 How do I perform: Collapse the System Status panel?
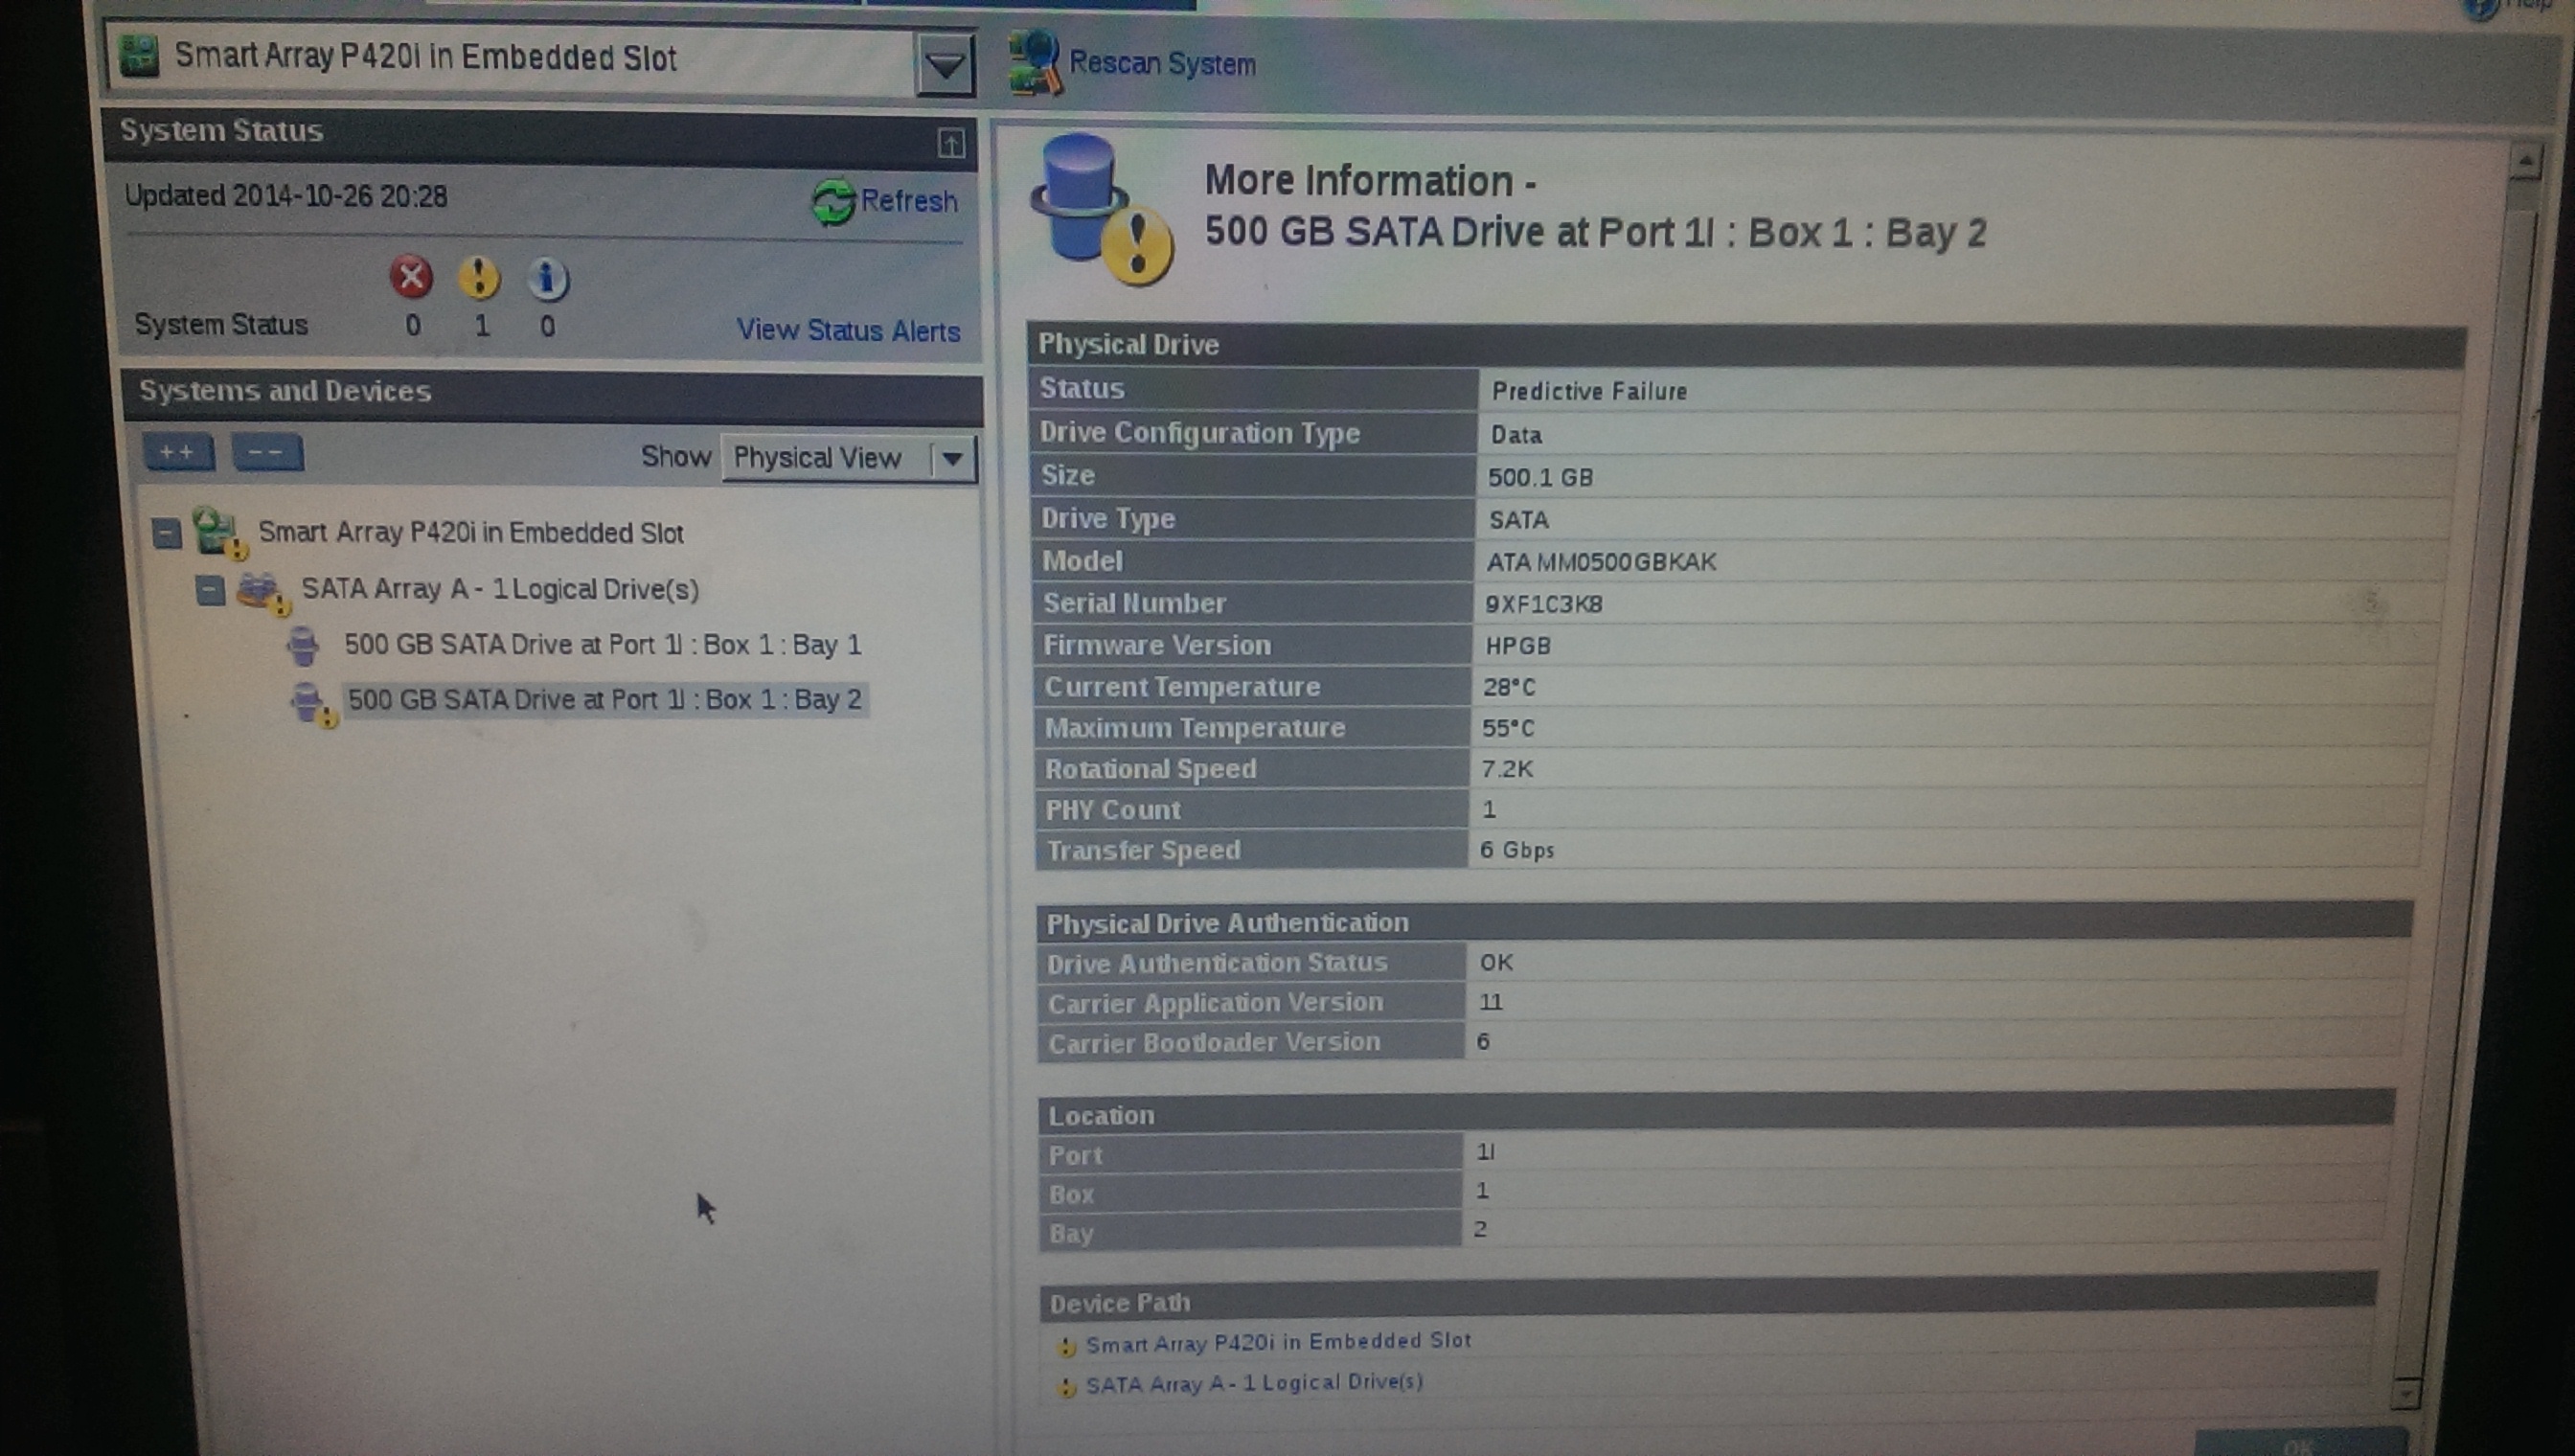pos(951,143)
